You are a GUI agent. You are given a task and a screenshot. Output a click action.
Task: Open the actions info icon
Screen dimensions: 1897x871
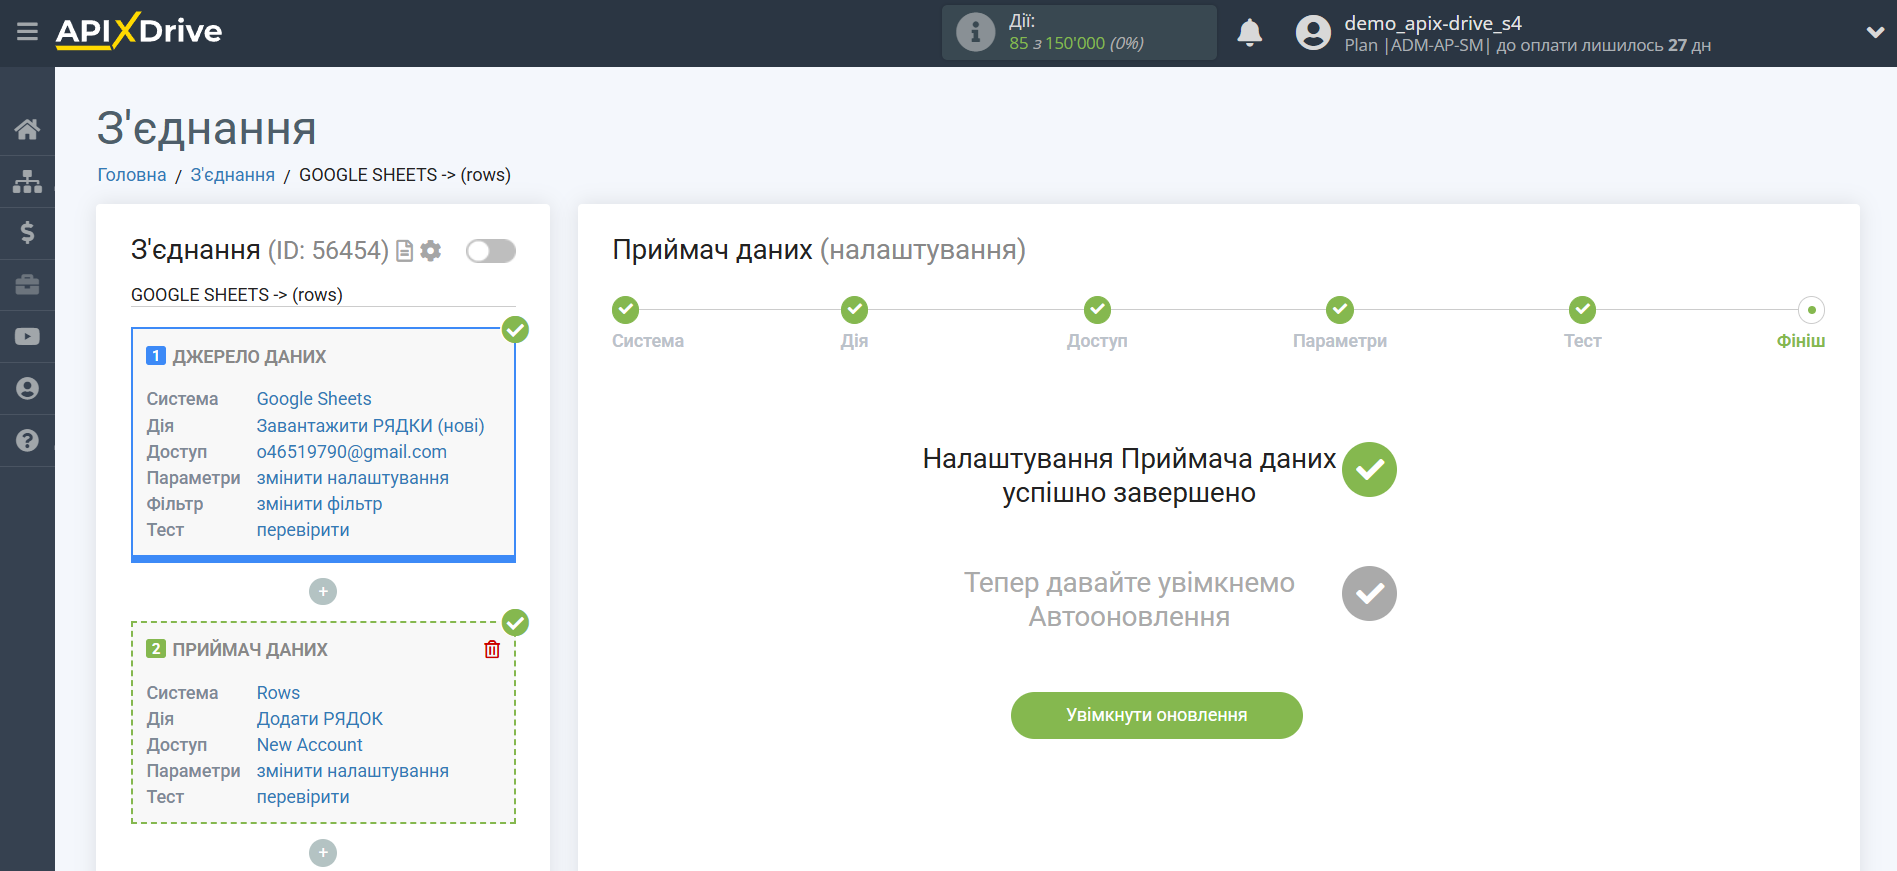tap(975, 32)
